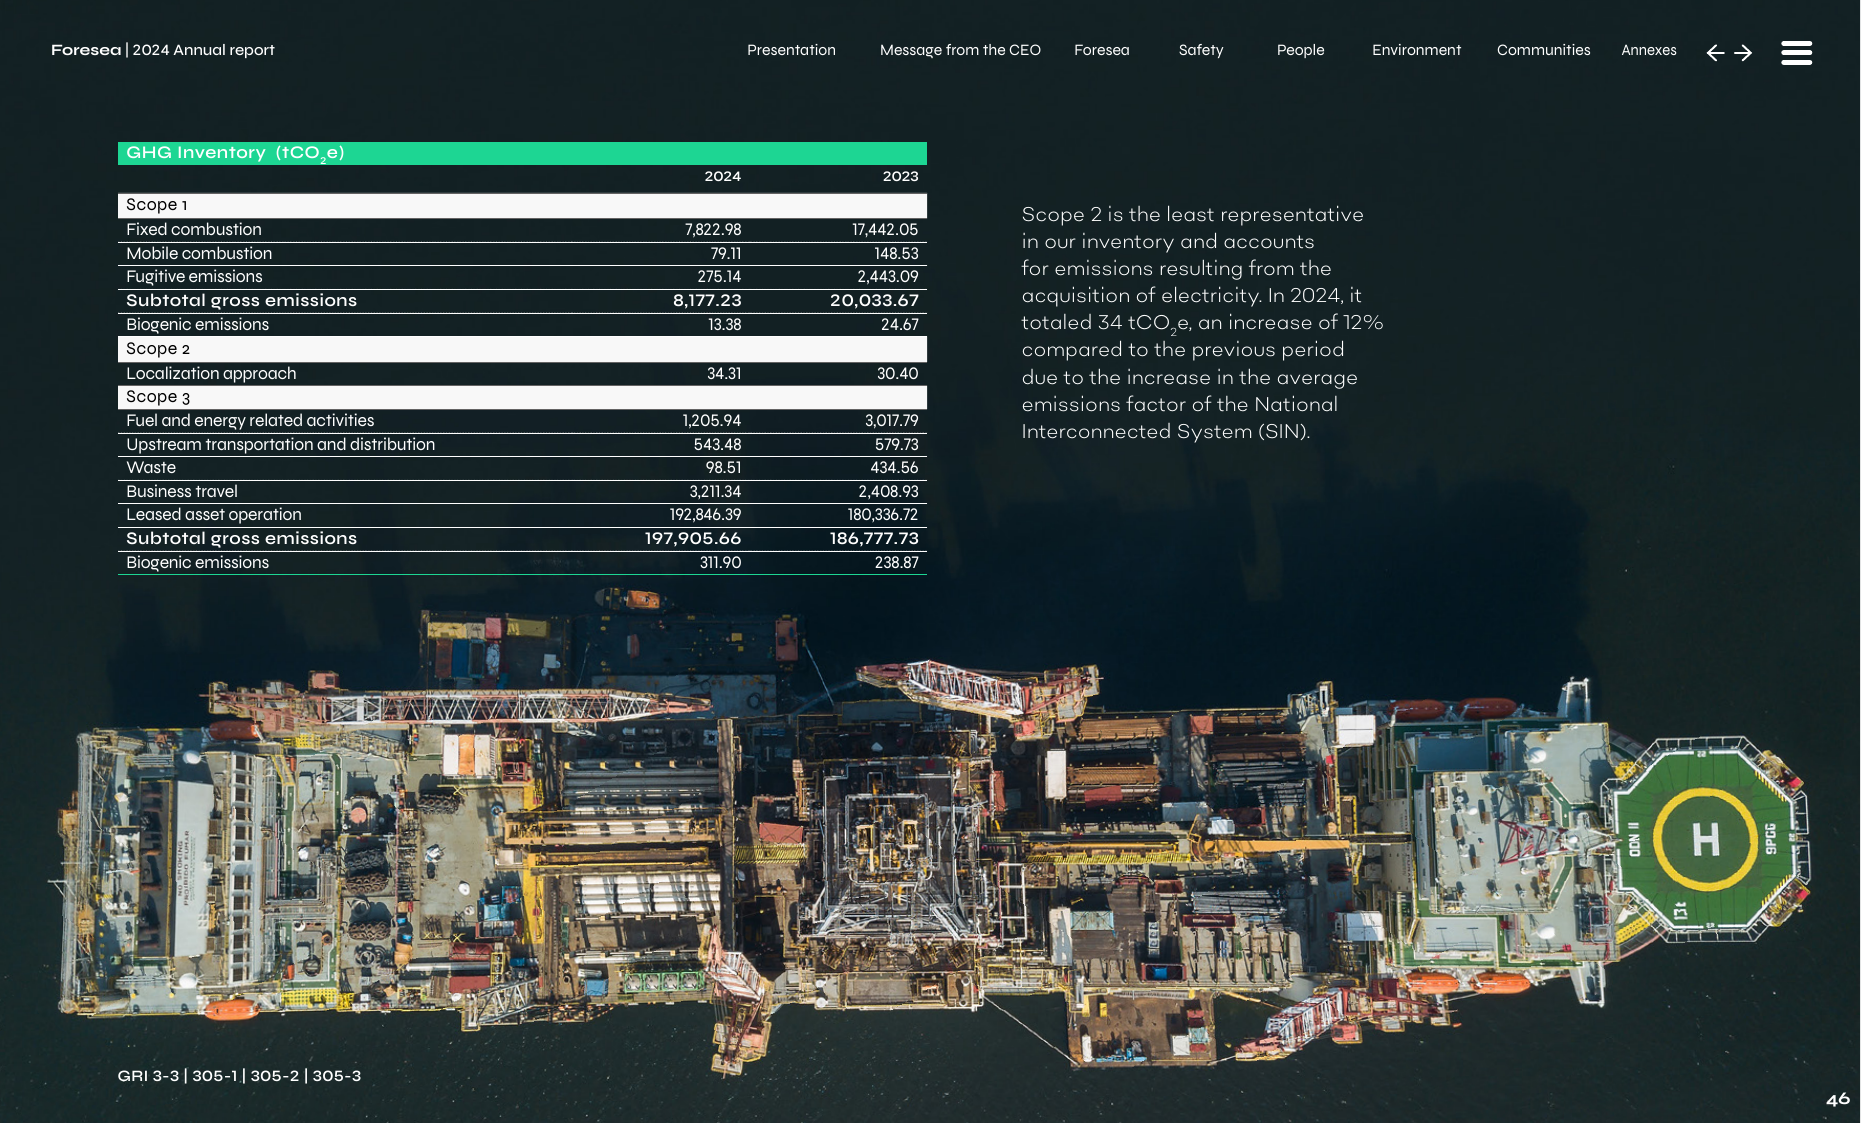Go to the previous page arrow
The image size is (1861, 1123).
[1715, 53]
